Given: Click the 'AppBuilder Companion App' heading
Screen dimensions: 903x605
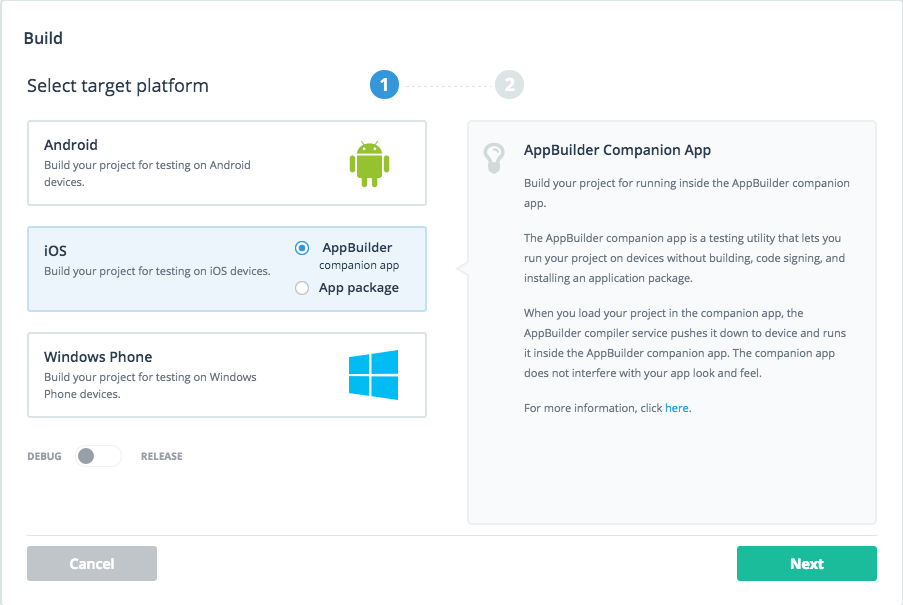Looking at the screenshot, I should pos(617,150).
